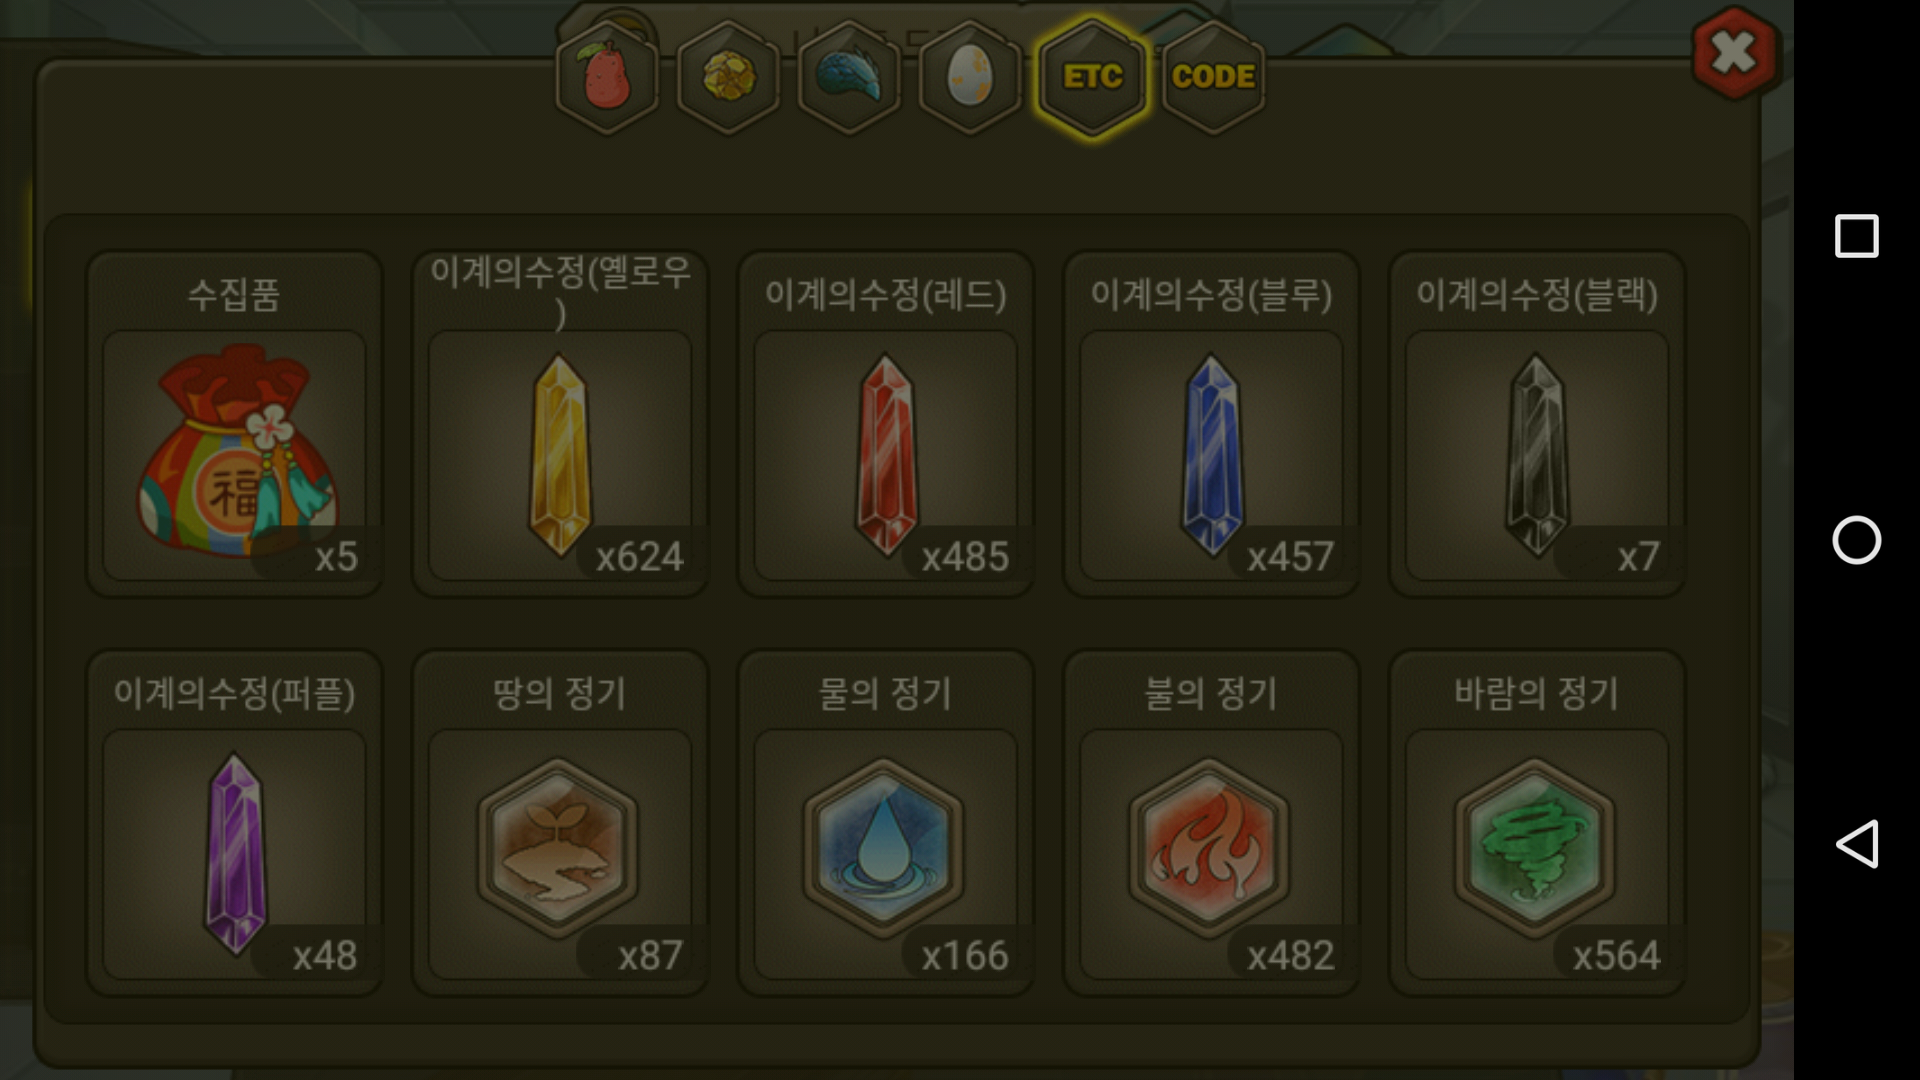Choose the fire essence 불의 정기
1920x1080 pixels.
coord(1211,823)
